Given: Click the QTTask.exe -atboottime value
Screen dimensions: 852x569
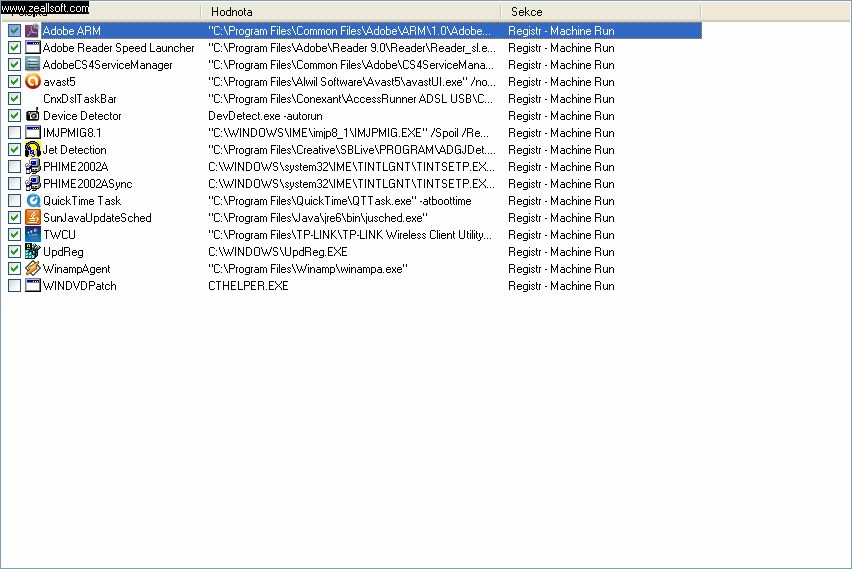Looking at the screenshot, I should (340, 201).
